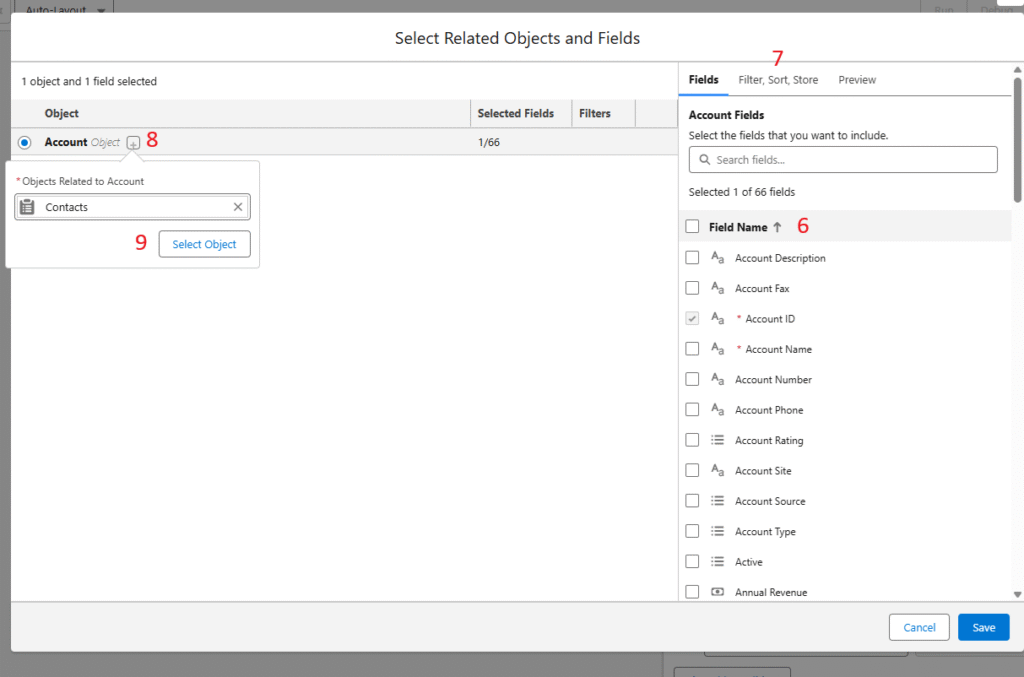Click the currency icon for Annual Revenue

coord(717,592)
